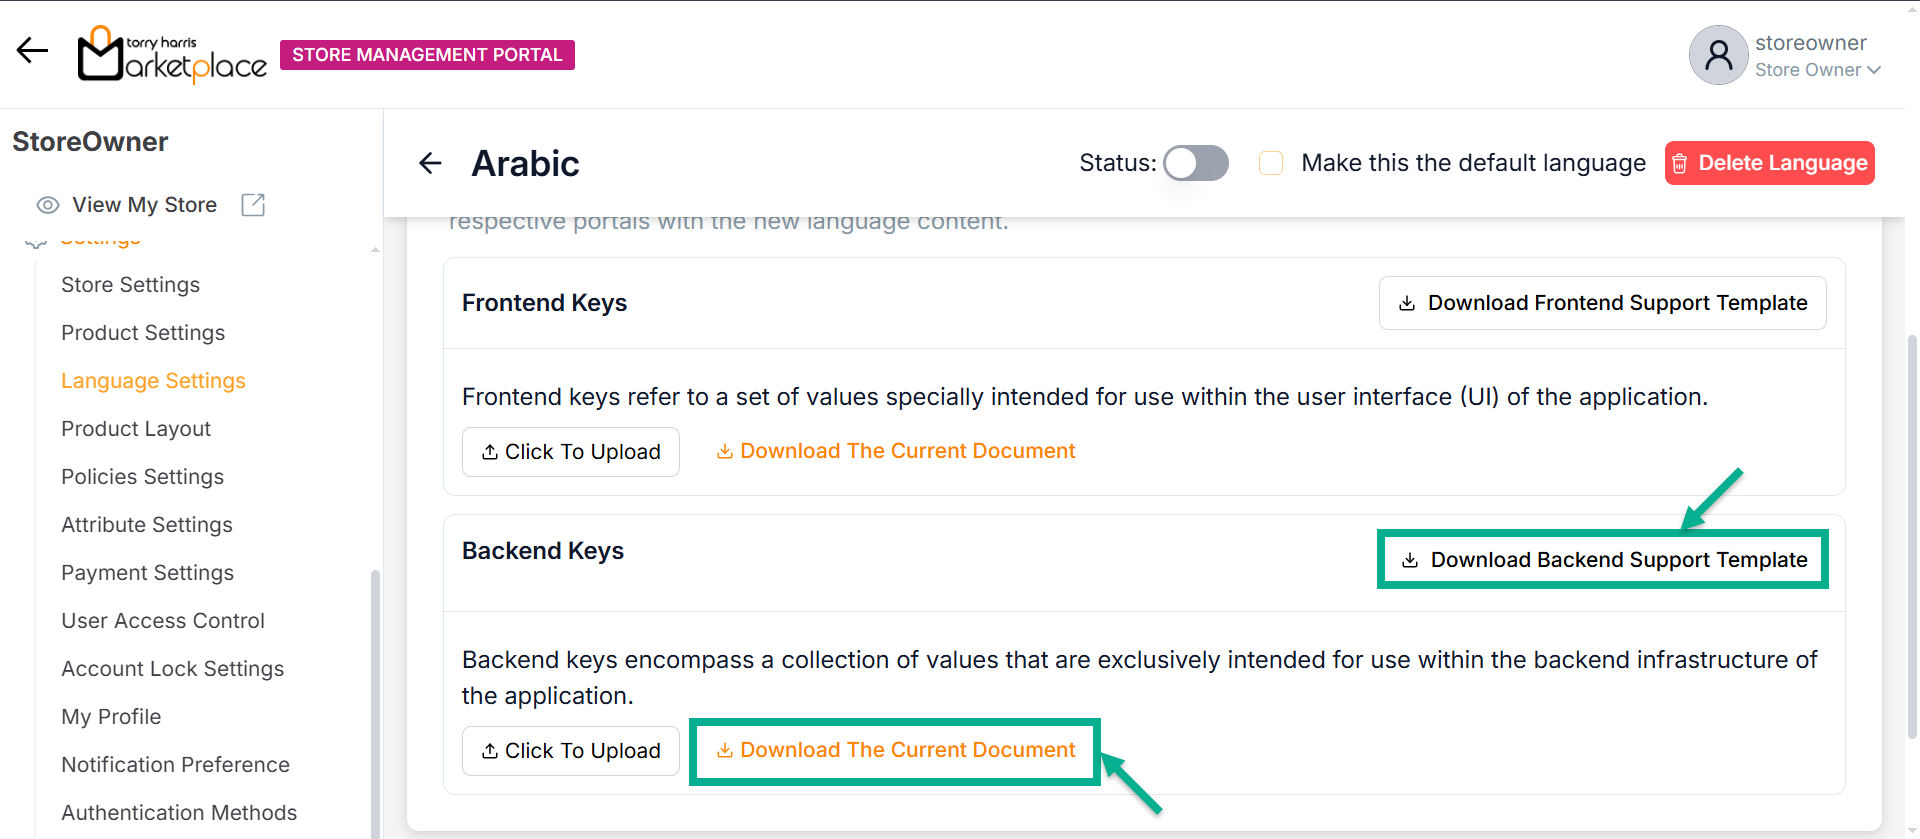Download The Current Document for Frontend Keys

896,451
